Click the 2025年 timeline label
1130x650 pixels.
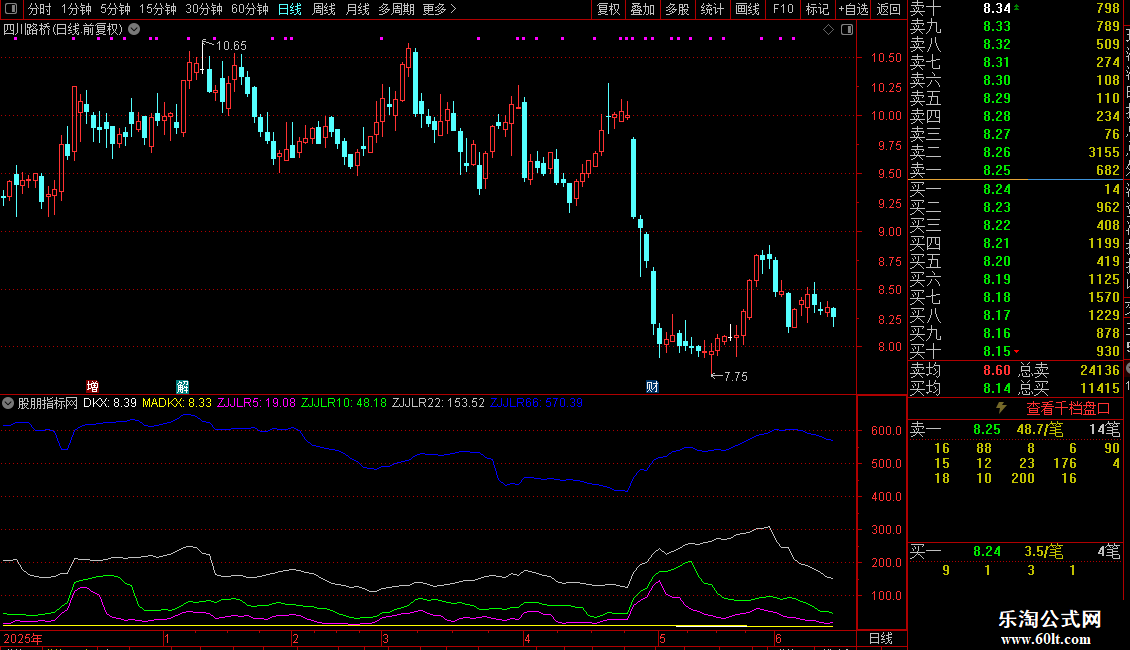pyautogui.click(x=23, y=638)
